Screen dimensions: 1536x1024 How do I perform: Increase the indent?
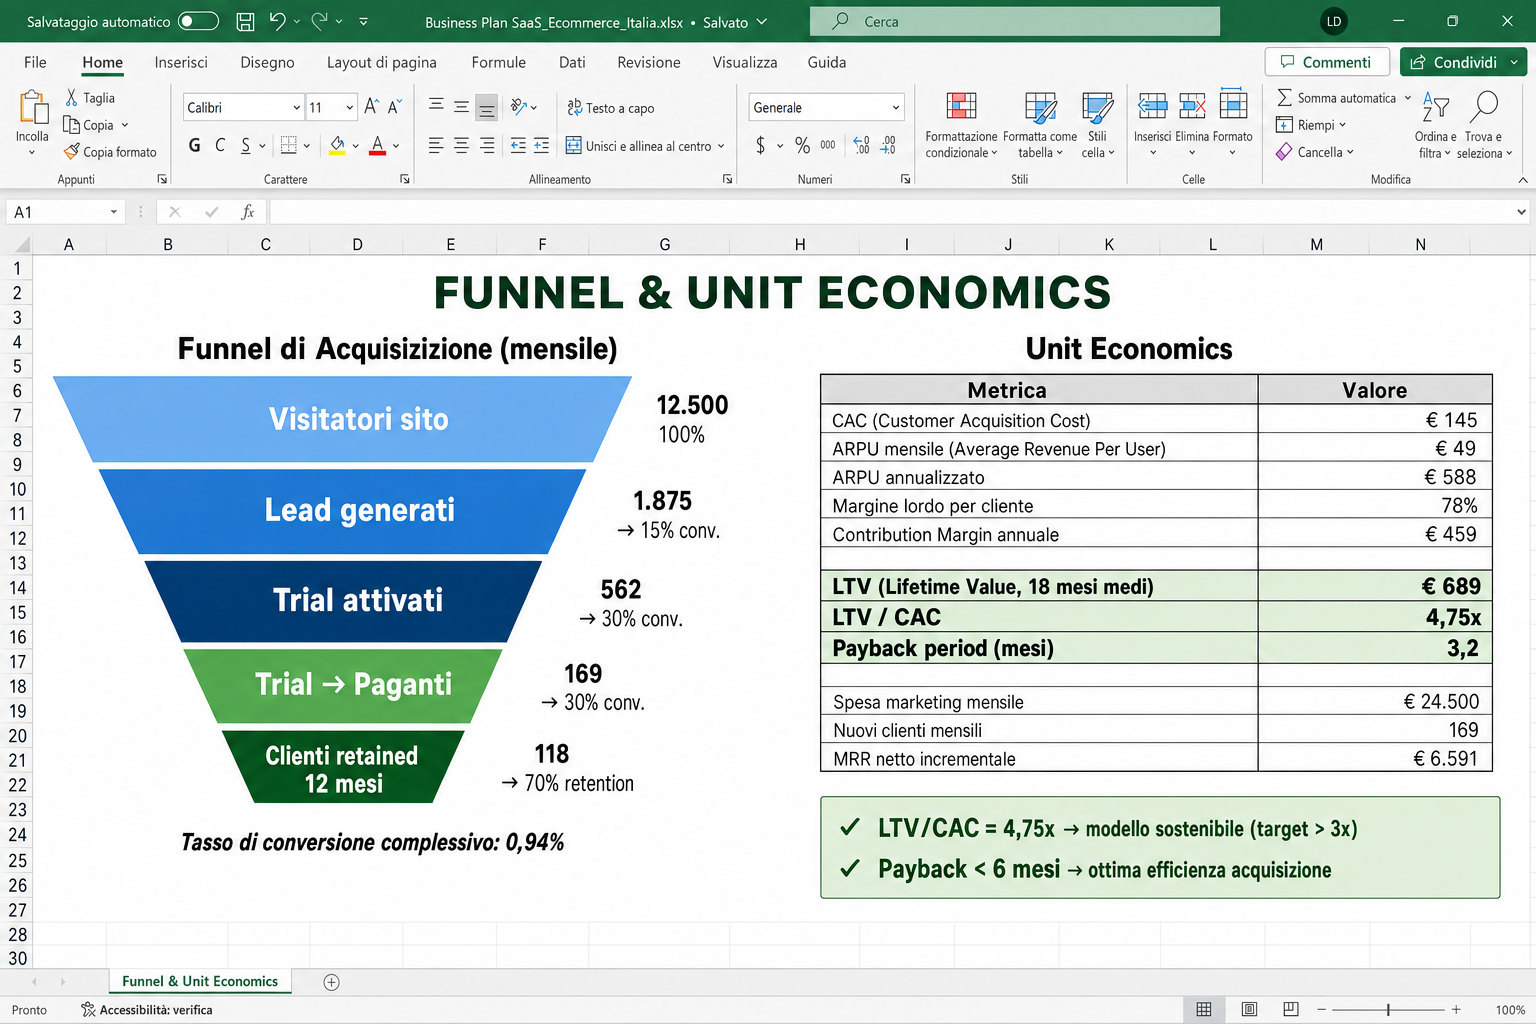click(541, 146)
